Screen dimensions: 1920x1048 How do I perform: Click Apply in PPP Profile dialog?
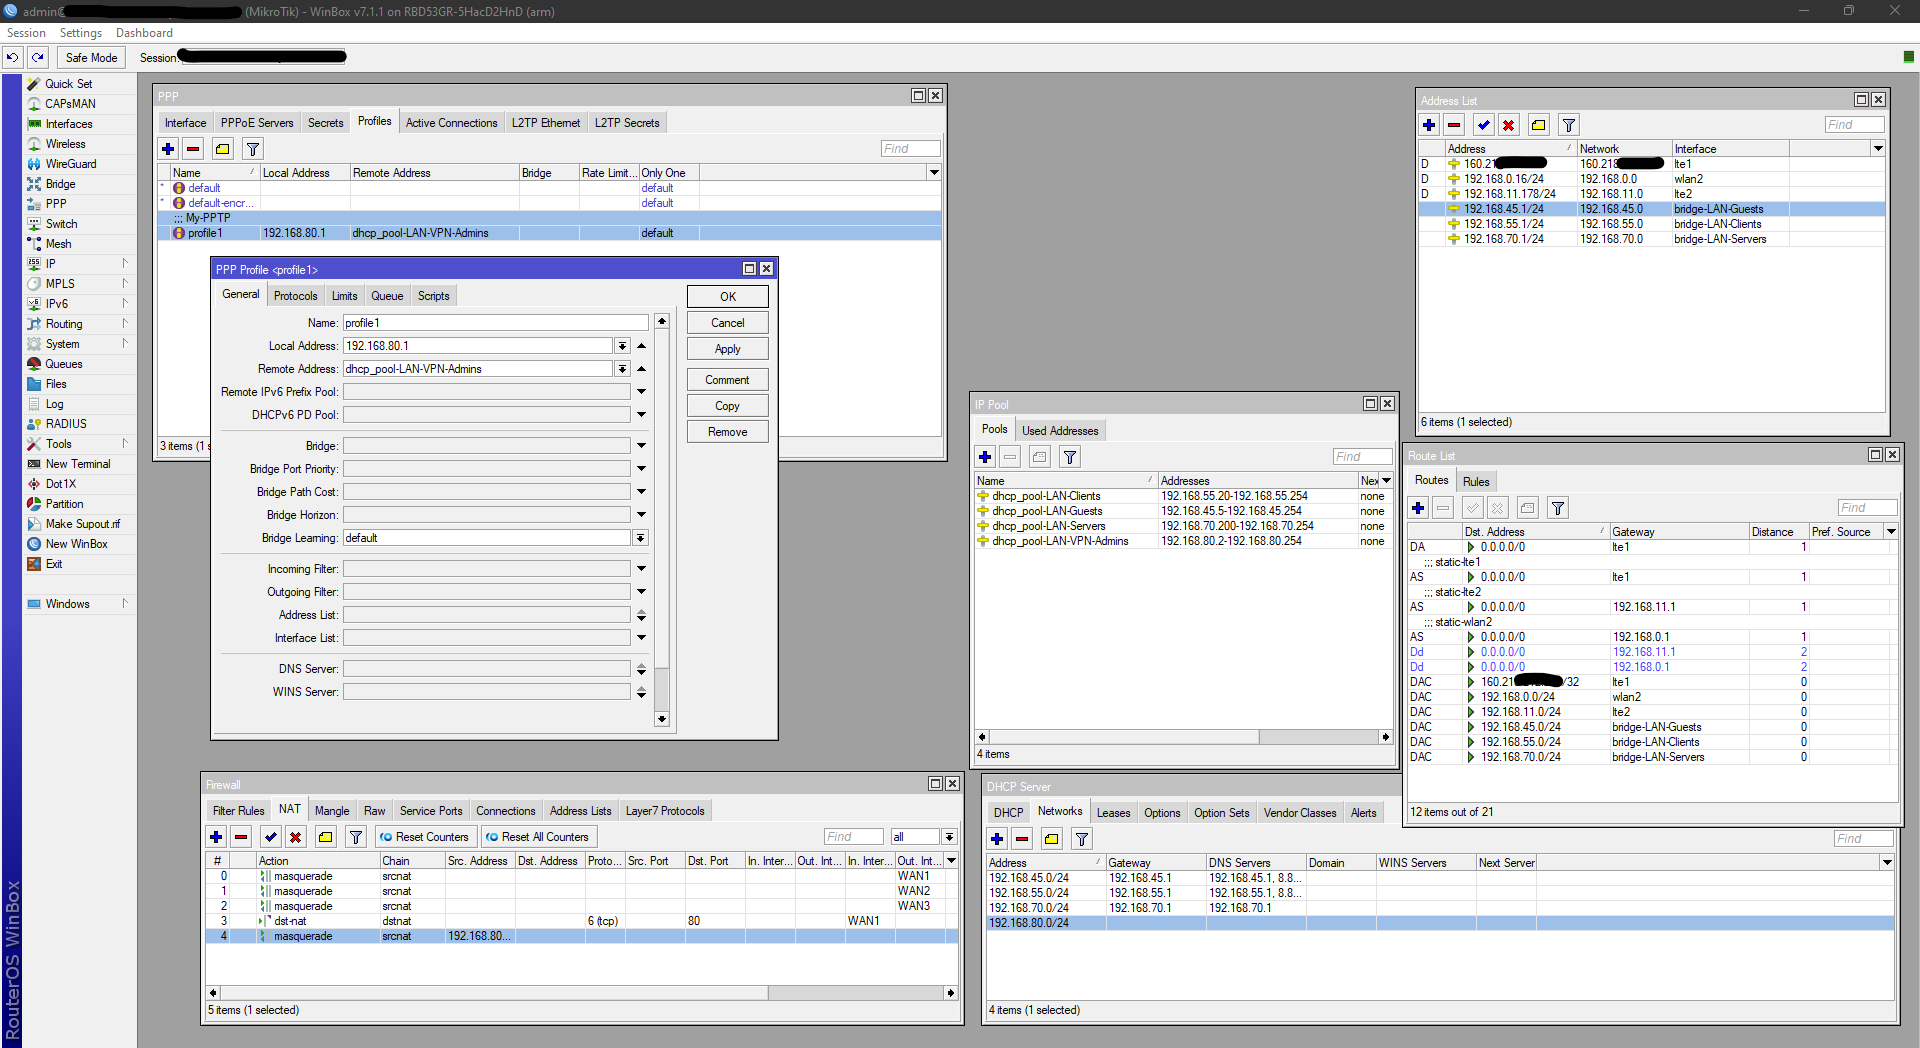point(728,349)
